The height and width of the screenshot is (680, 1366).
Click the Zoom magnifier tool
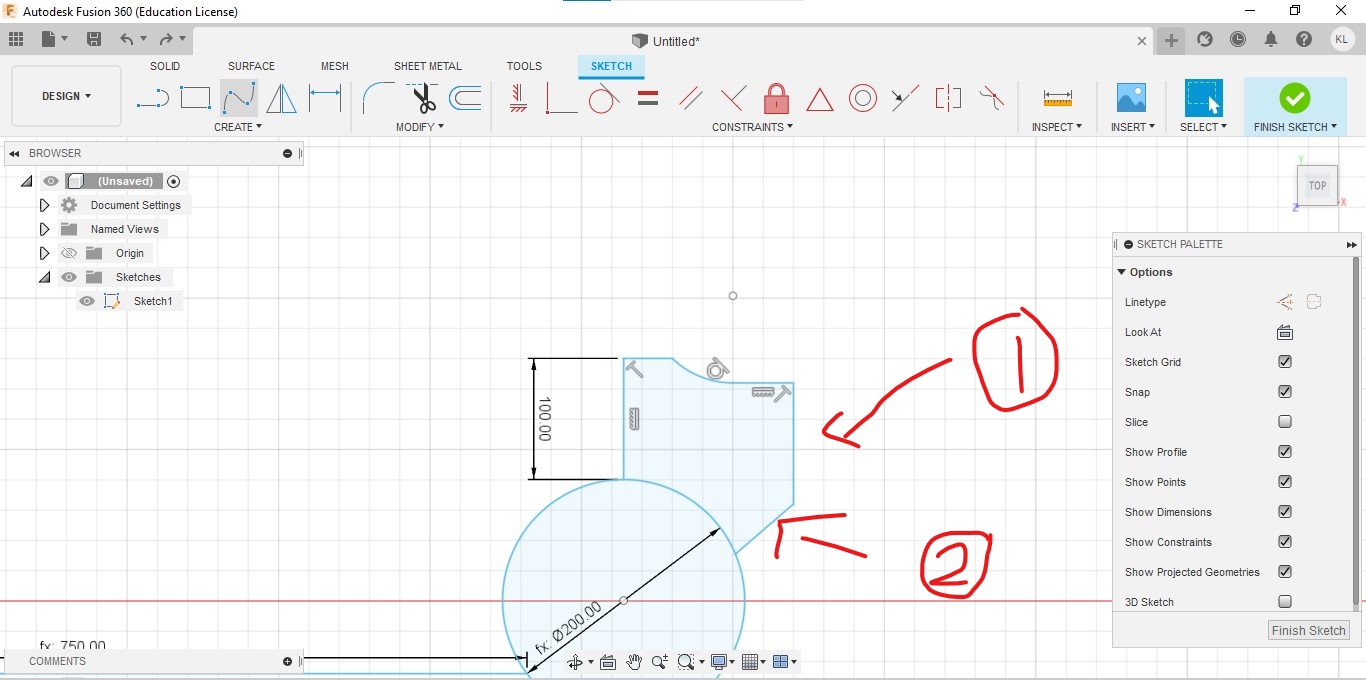point(659,662)
